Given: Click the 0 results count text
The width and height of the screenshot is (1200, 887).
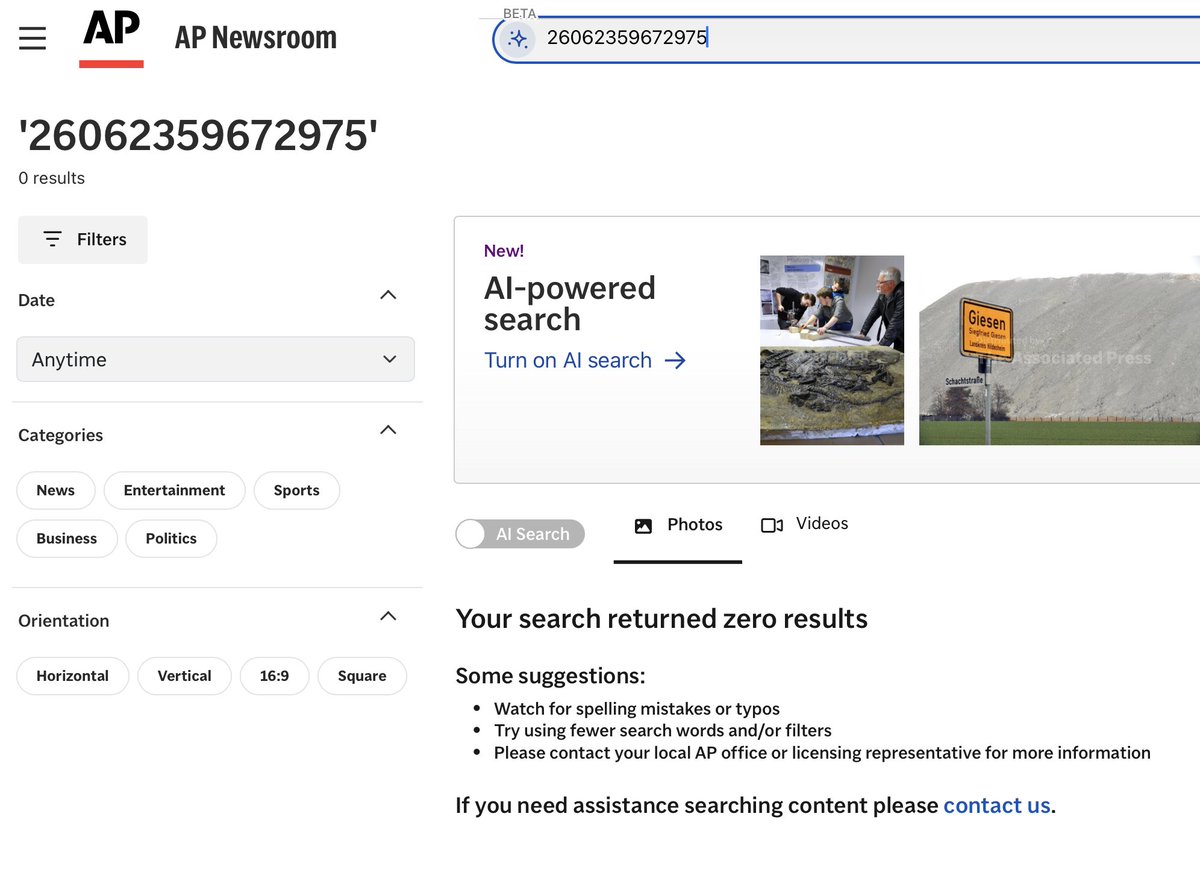Looking at the screenshot, I should pos(52,179).
